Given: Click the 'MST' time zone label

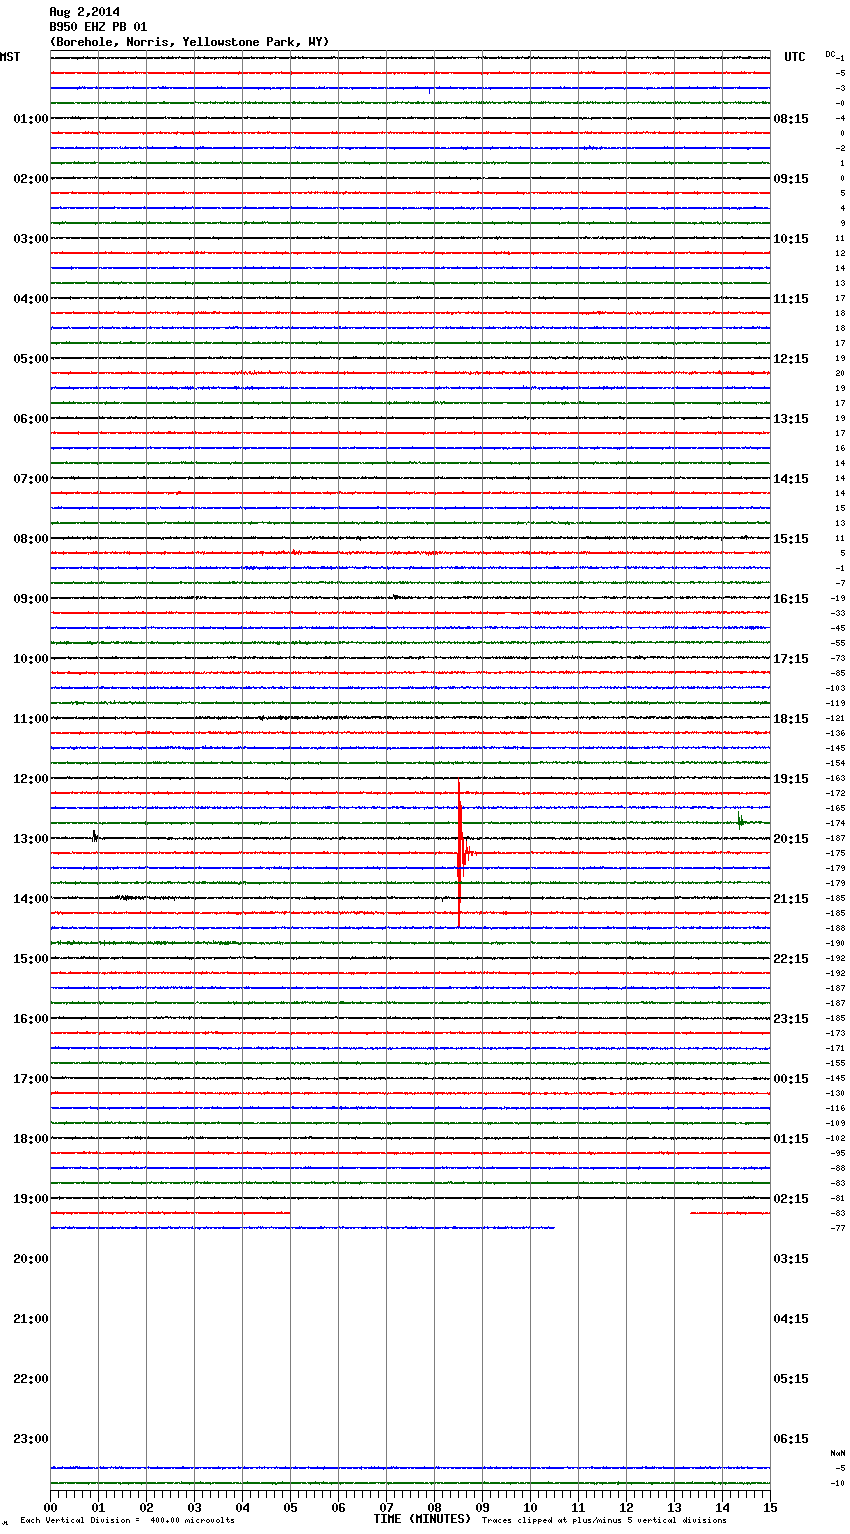Looking at the screenshot, I should (x=10, y=57).
